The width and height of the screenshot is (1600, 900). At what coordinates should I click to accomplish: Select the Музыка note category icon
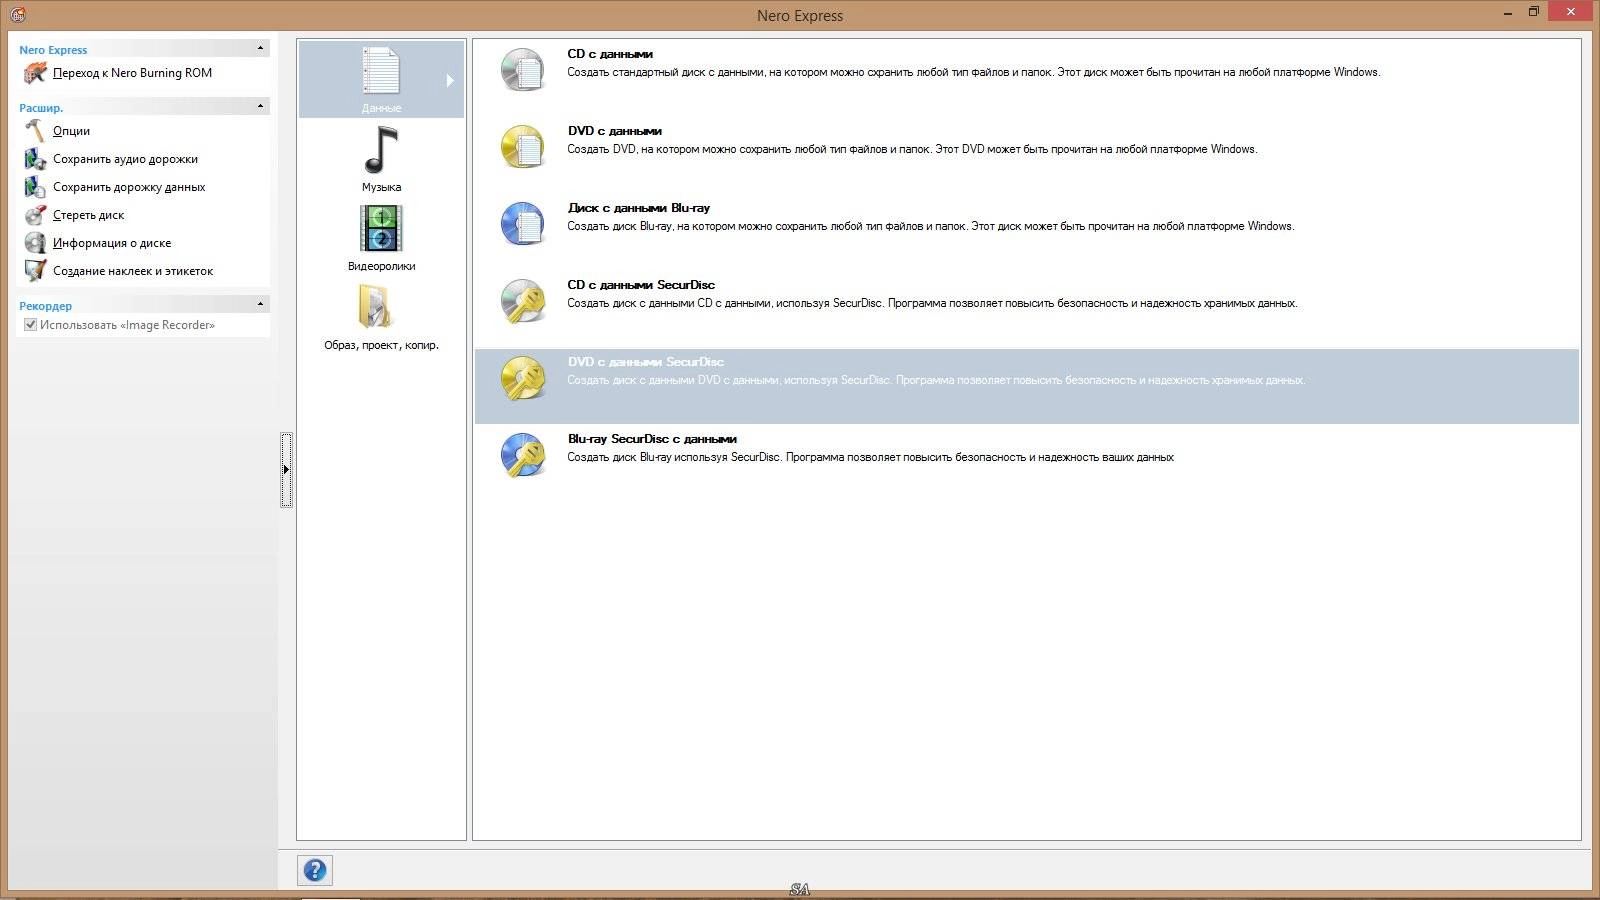[x=381, y=150]
